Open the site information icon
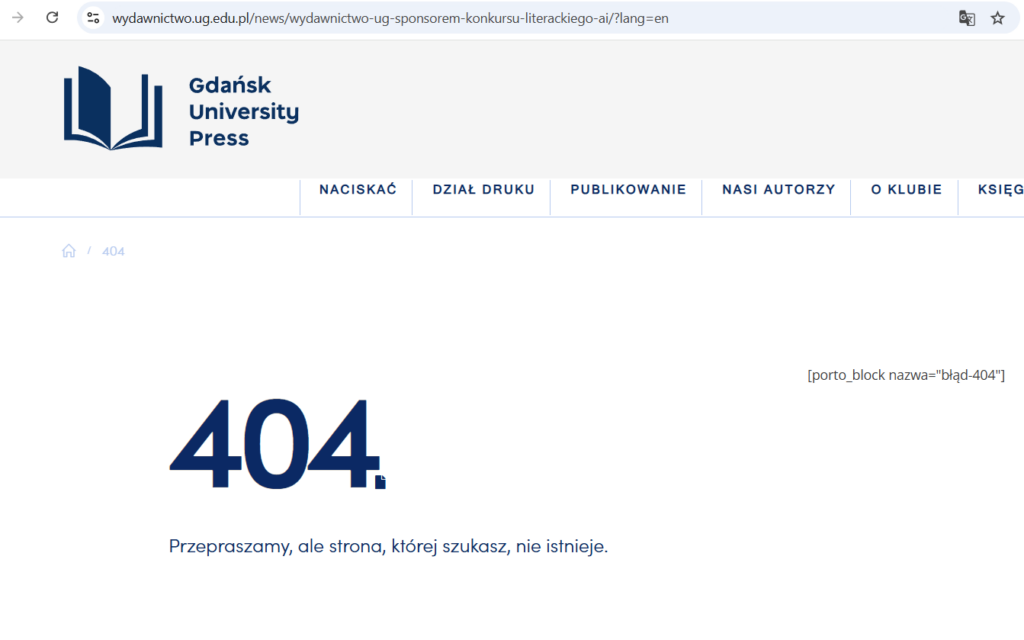Image resolution: width=1024 pixels, height=640 pixels. (x=93, y=18)
